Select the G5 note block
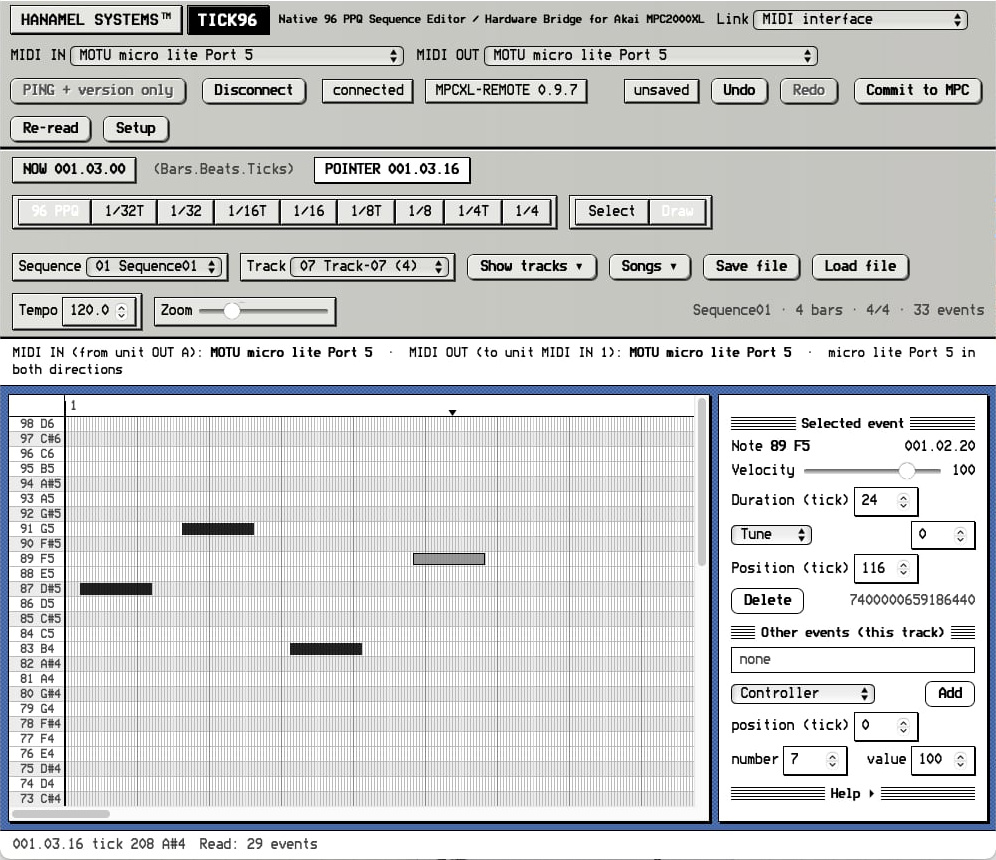Screen dimensions: 996x860 click(x=218, y=529)
